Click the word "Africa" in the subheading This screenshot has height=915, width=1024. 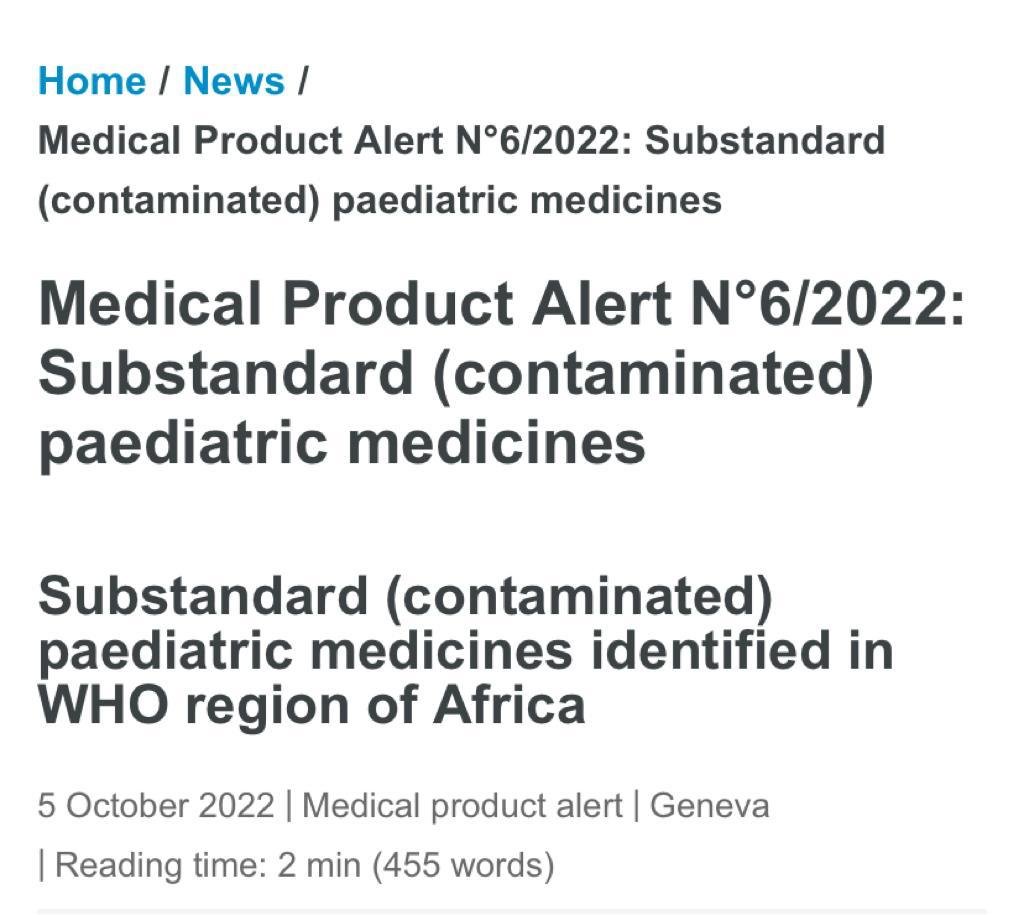tap(508, 706)
